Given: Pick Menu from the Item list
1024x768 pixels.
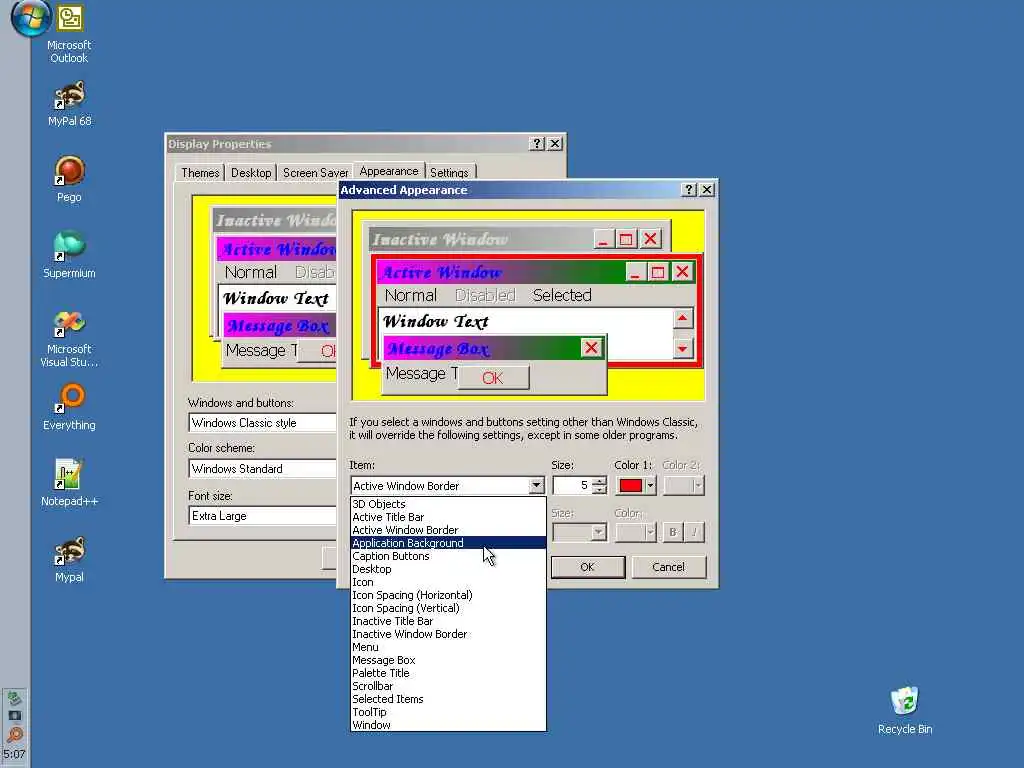Looking at the screenshot, I should tap(448, 647).
